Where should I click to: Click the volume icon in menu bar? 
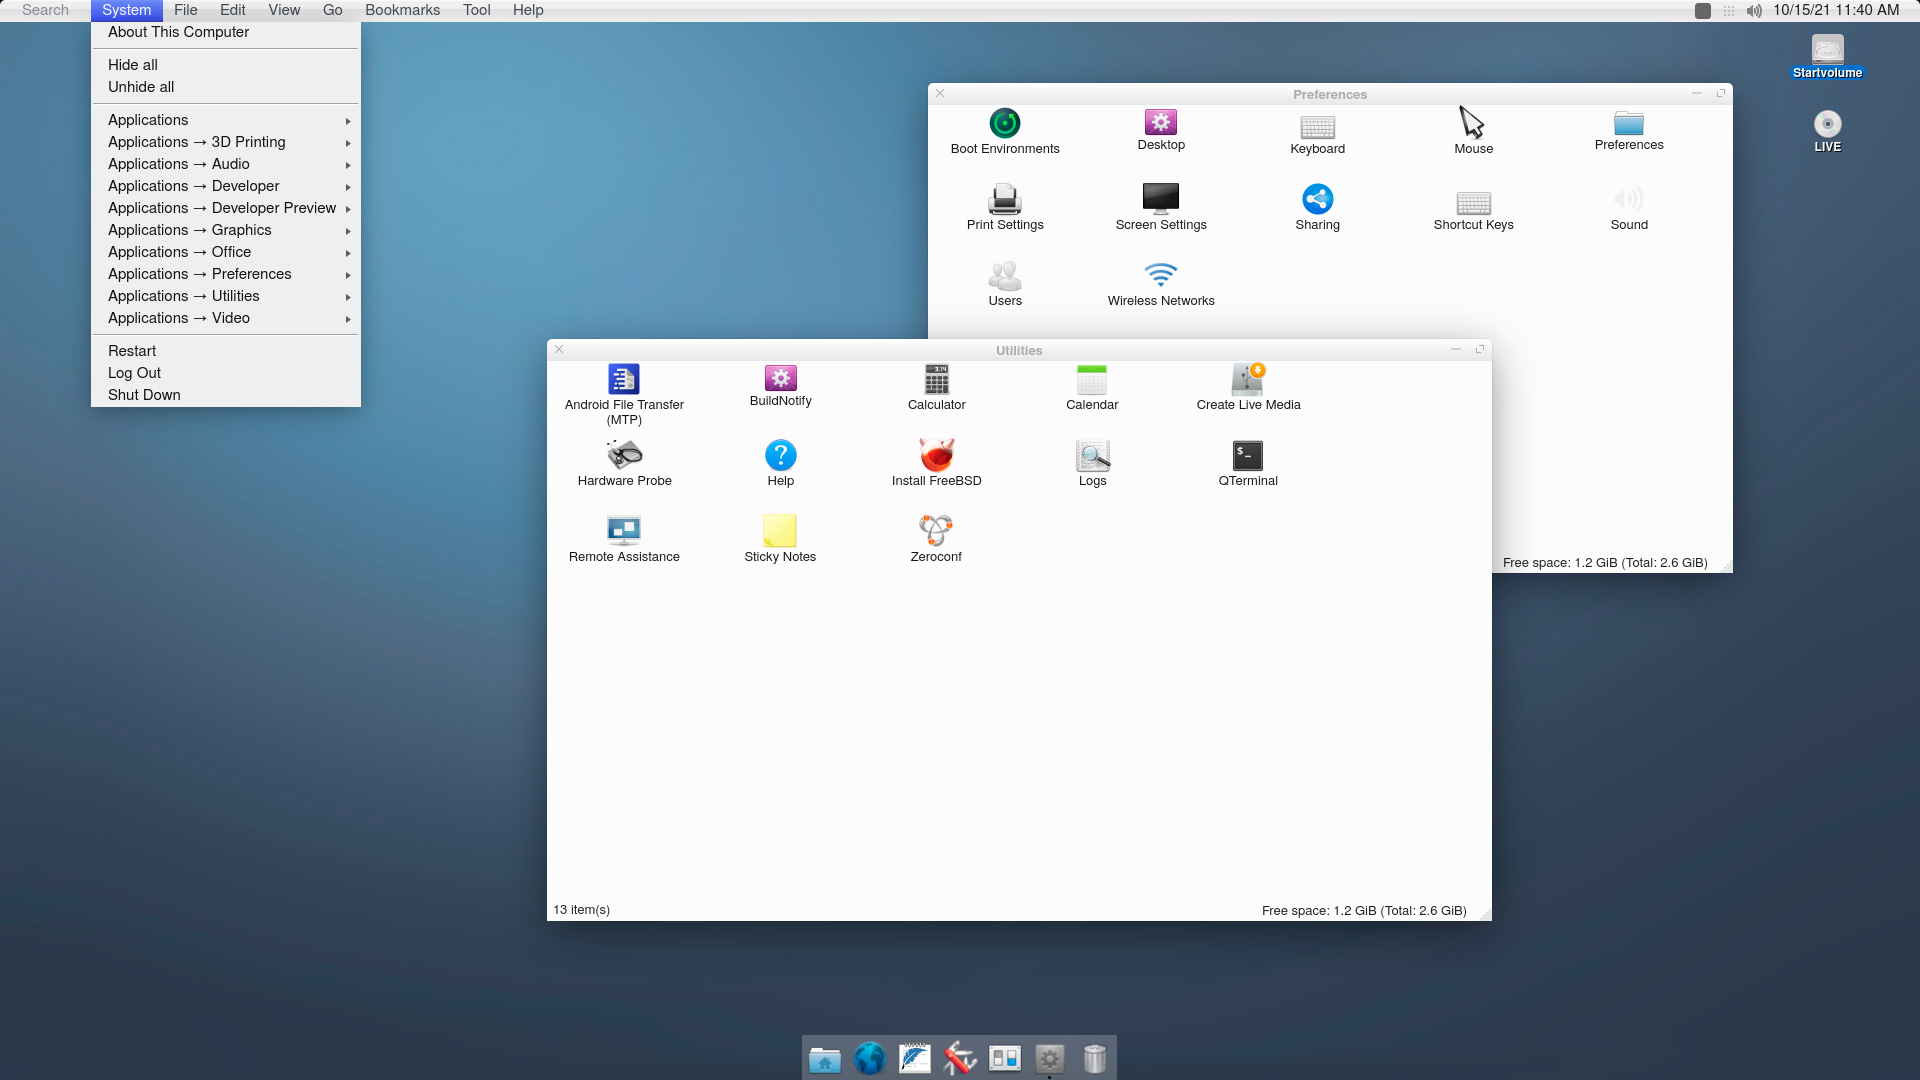pyautogui.click(x=1754, y=11)
